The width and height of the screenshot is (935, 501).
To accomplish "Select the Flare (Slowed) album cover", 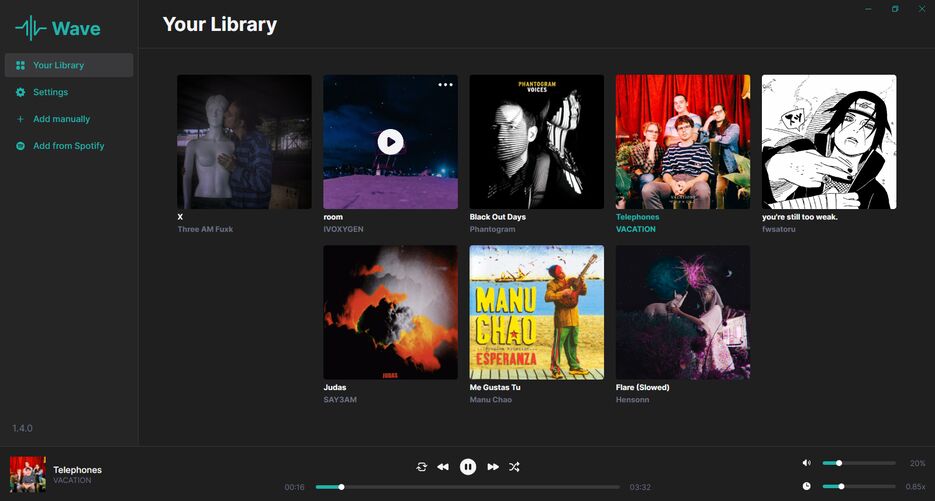I will [x=683, y=313].
